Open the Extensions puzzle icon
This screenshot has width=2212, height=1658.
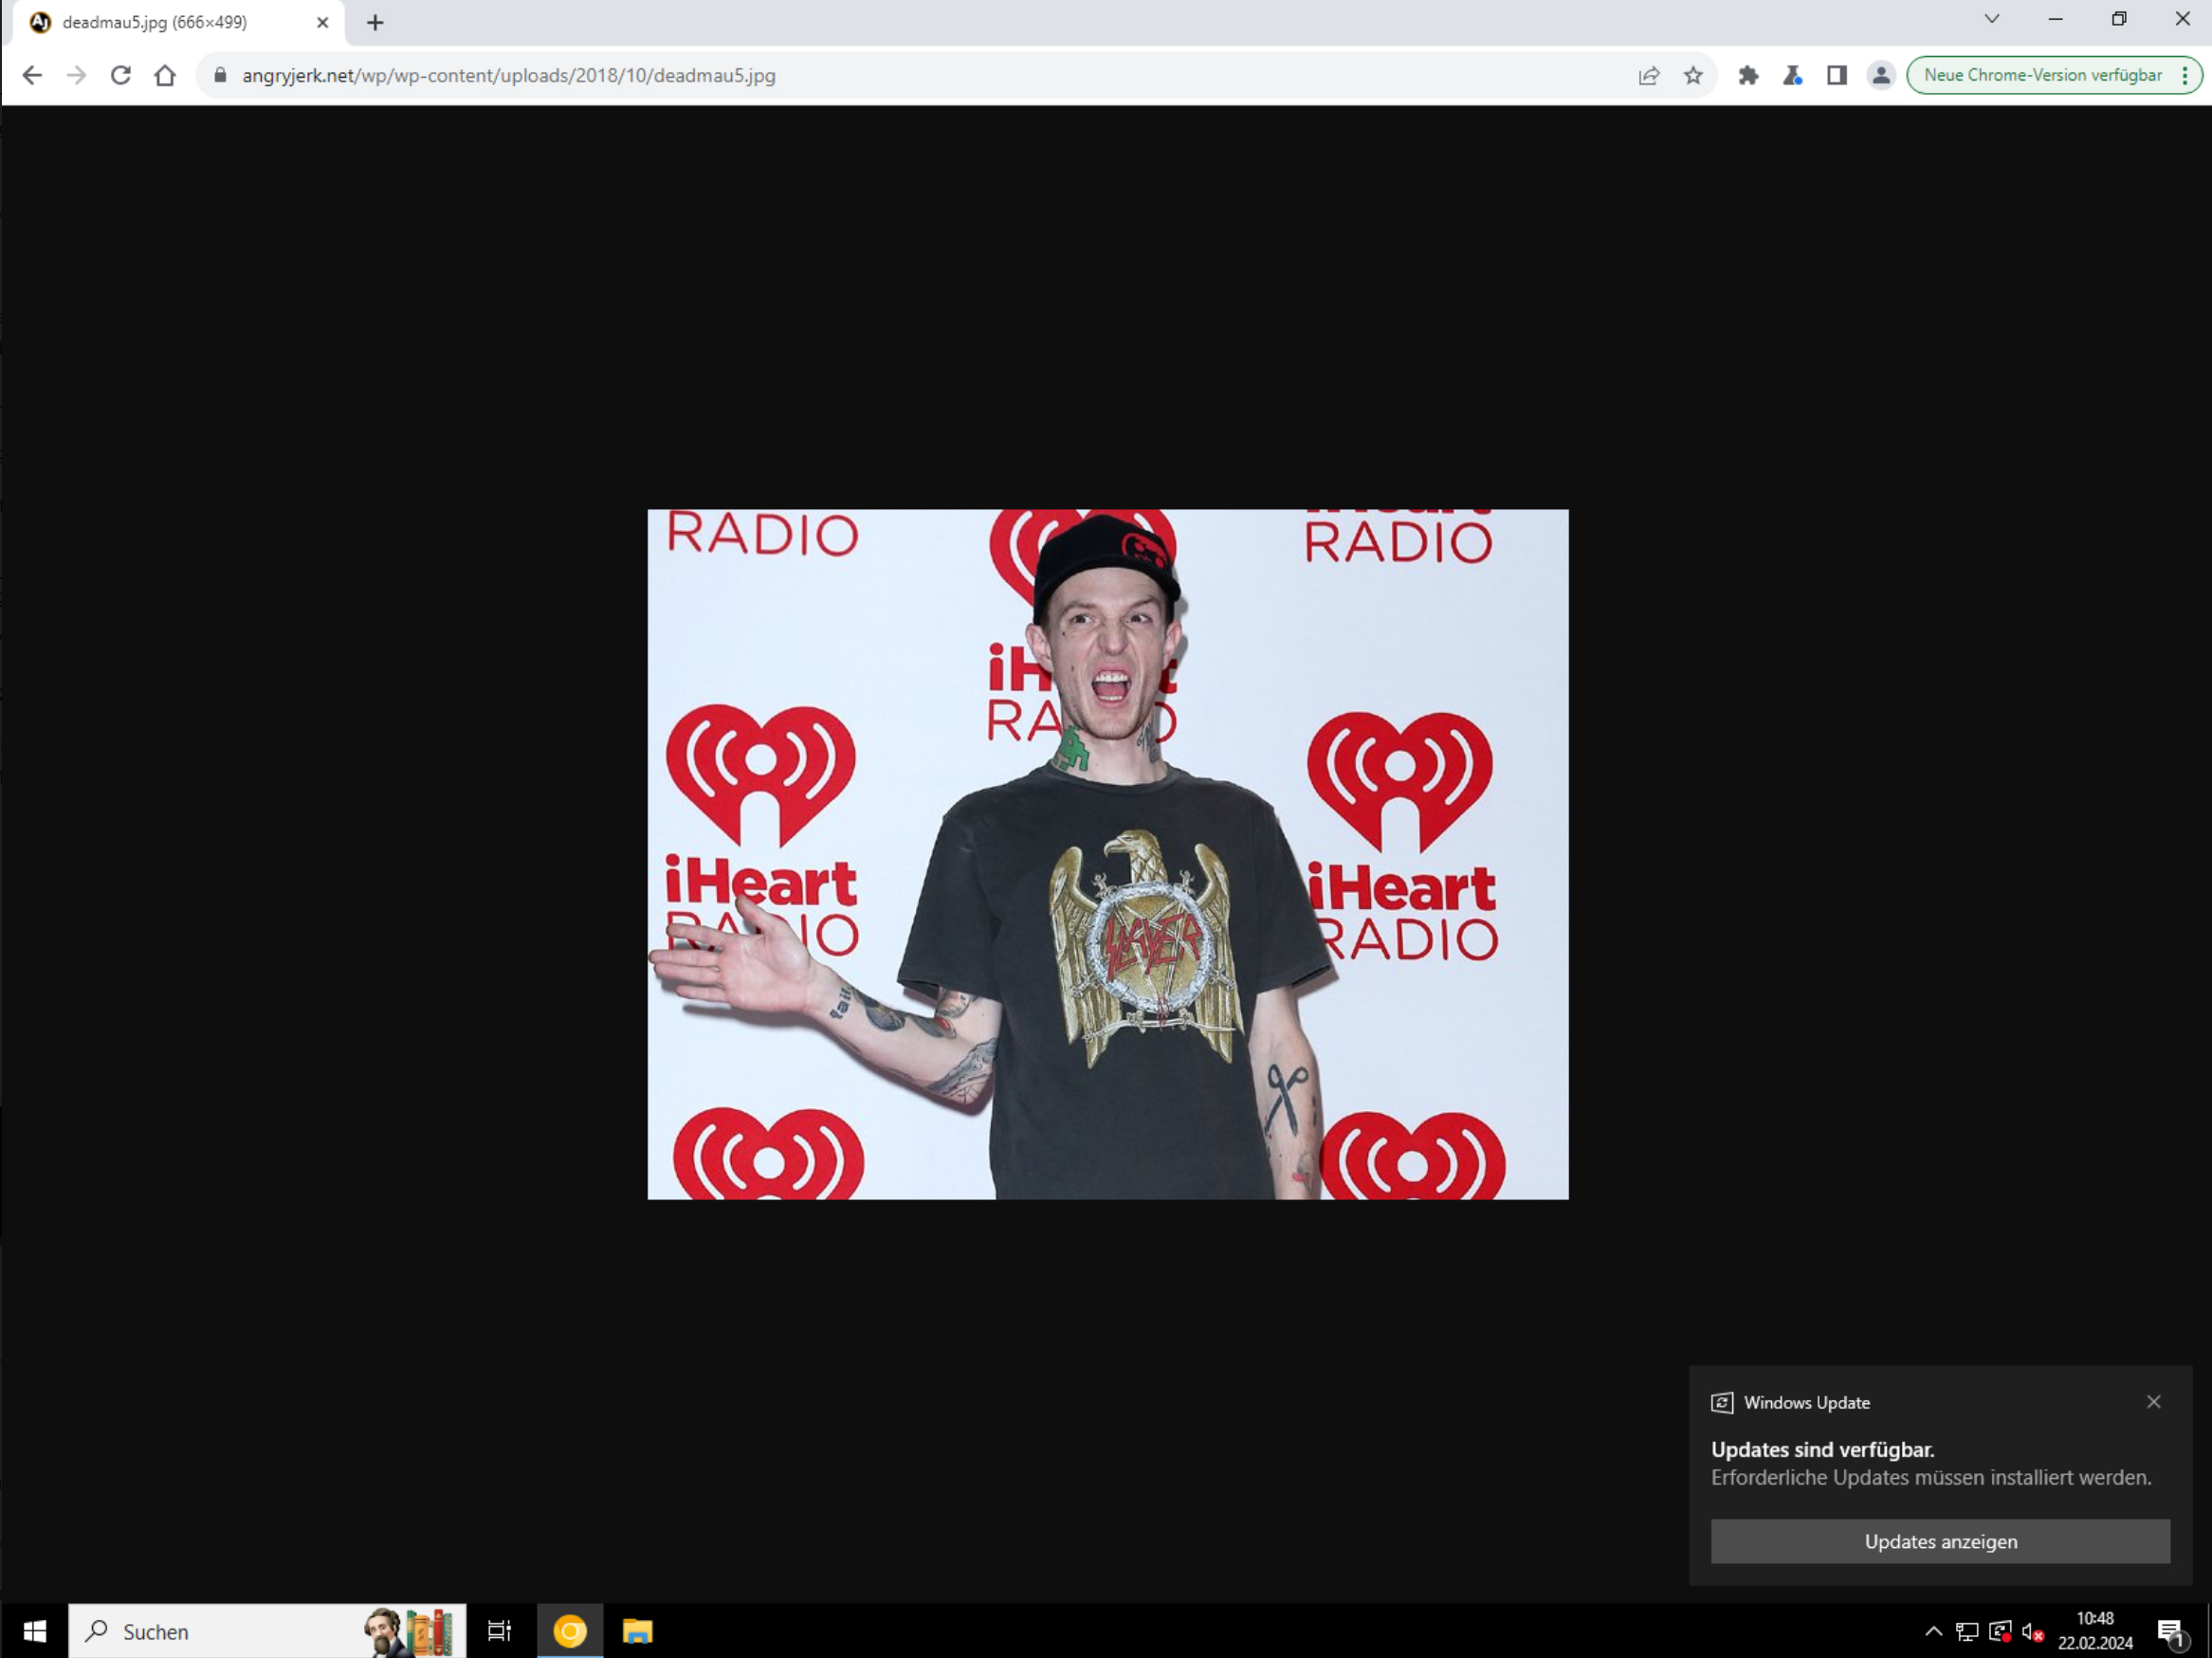1748,75
